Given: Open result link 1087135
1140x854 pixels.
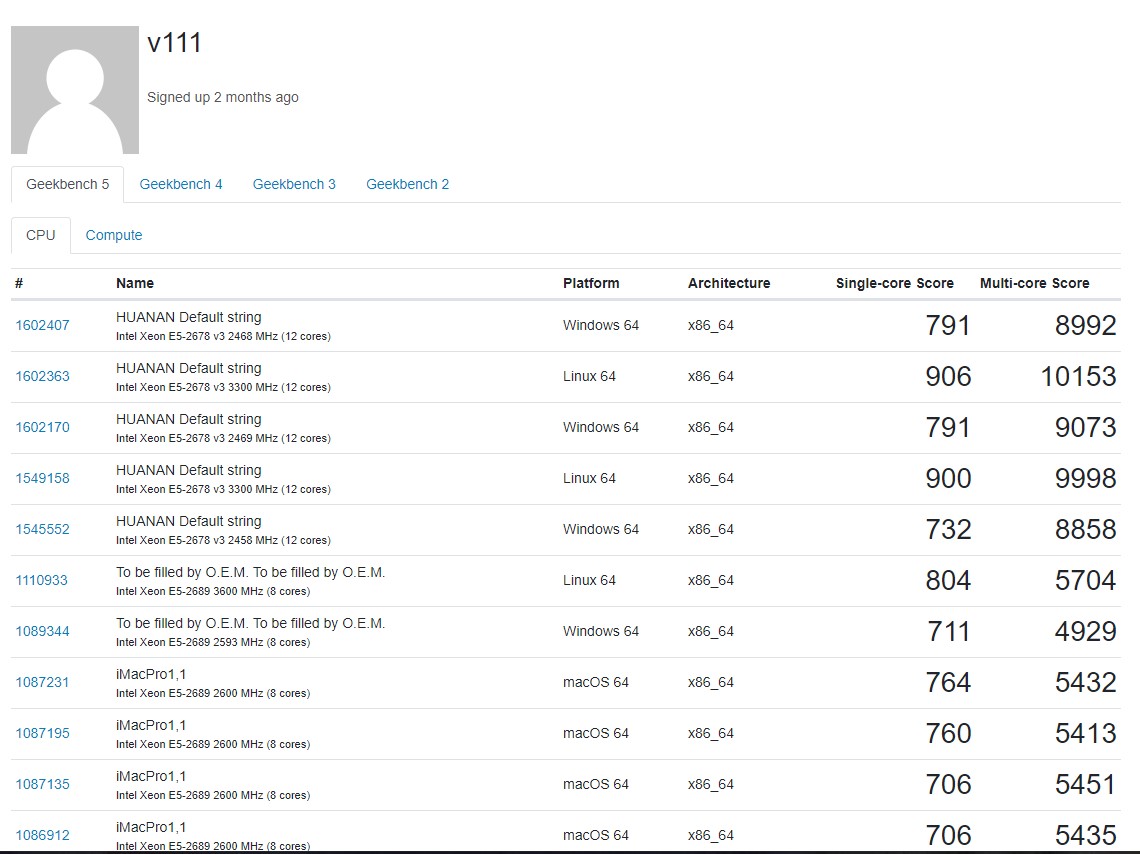Looking at the screenshot, I should click(43, 783).
